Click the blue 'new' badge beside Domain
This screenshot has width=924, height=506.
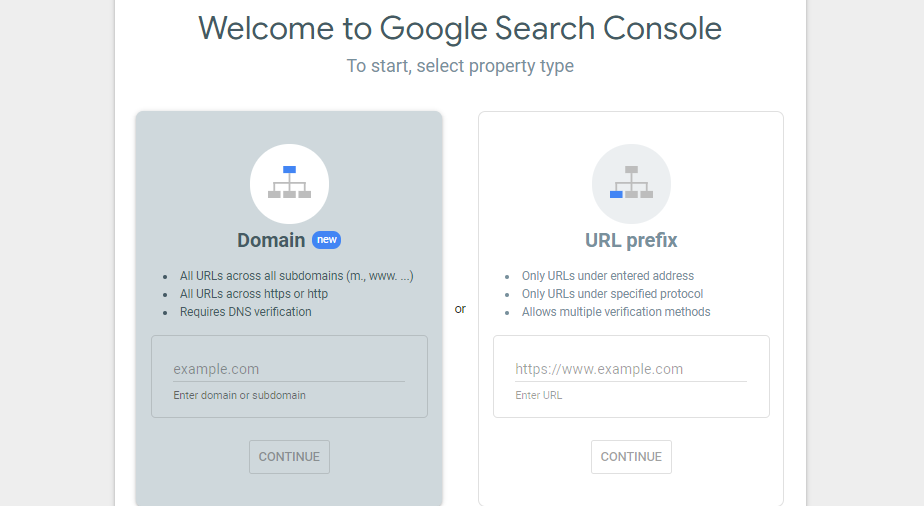(326, 240)
